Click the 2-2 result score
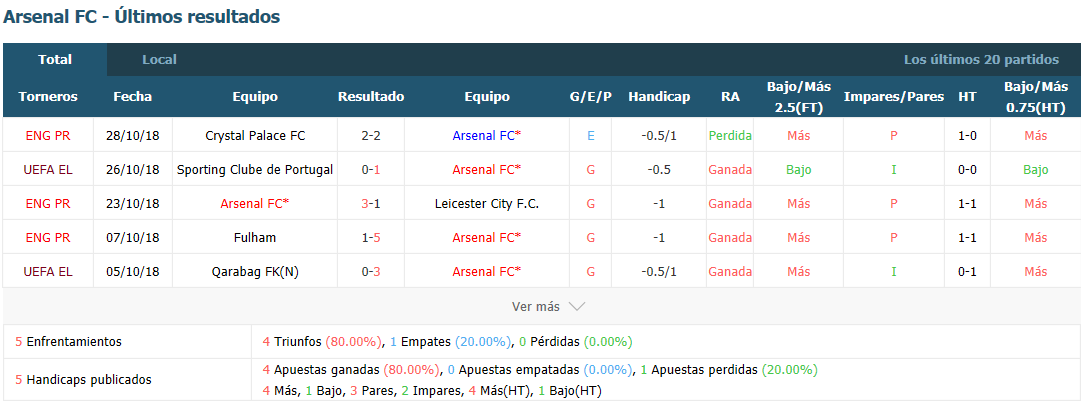This screenshot has width=1081, height=401. tap(371, 136)
